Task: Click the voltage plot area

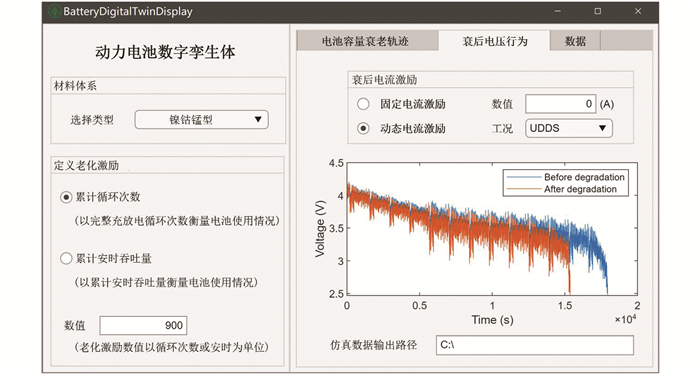Action: tap(492, 229)
